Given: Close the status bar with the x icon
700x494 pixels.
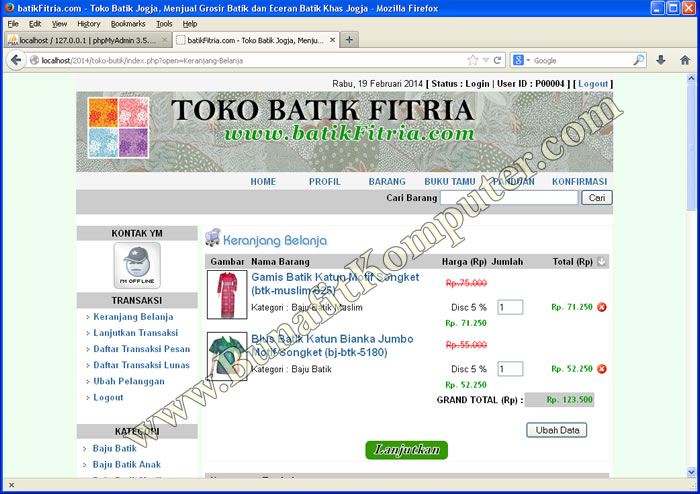Looking at the screenshot, I should point(11,485).
